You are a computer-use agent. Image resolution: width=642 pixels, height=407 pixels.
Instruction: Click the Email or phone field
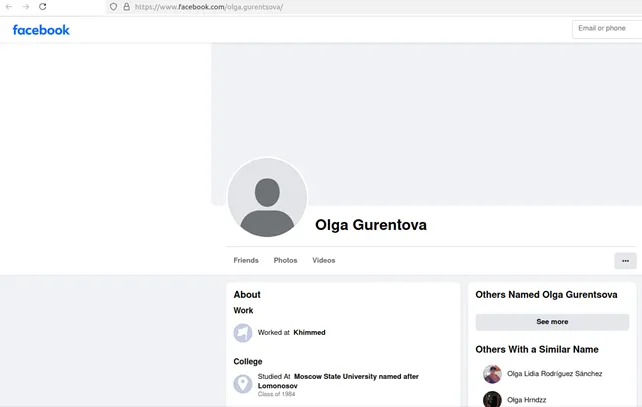(606, 29)
